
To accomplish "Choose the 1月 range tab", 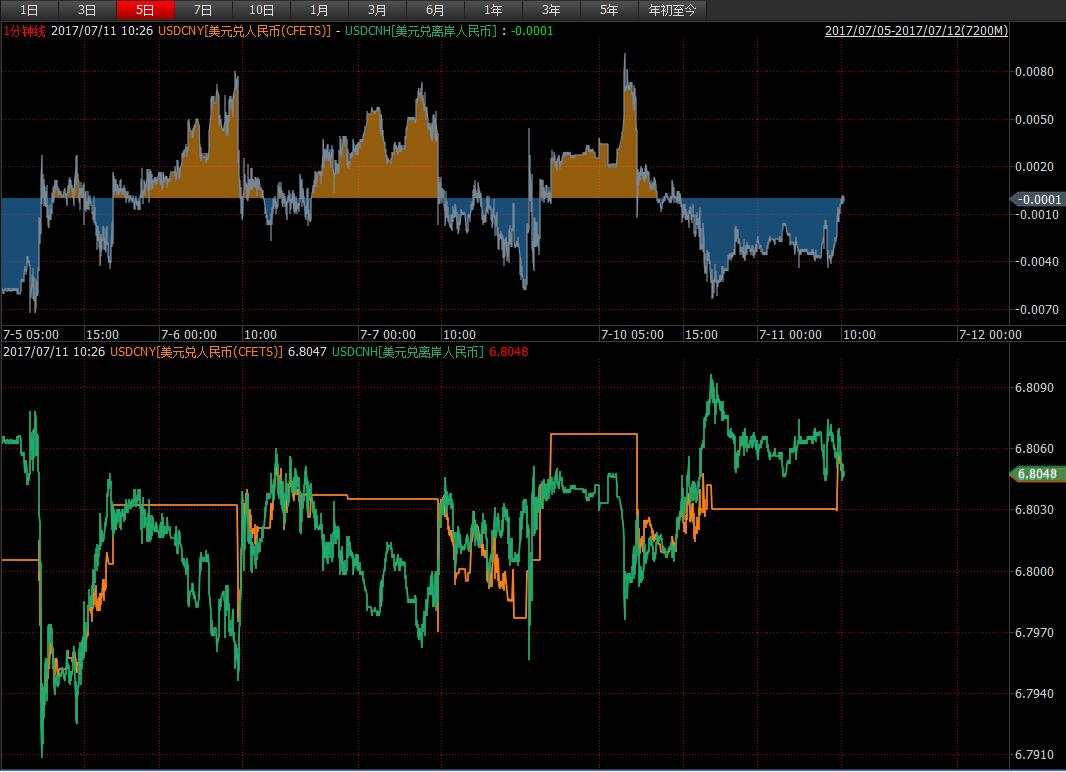I will point(319,10).
